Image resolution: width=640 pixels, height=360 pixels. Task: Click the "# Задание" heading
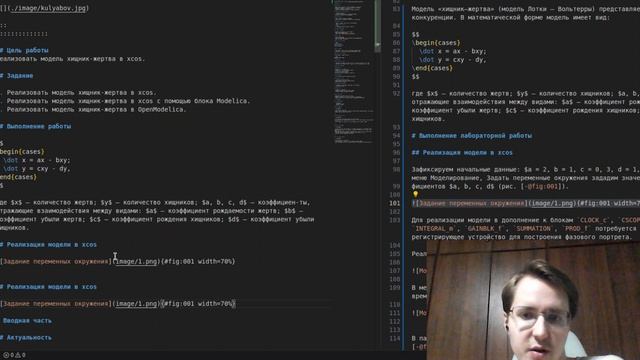17,76
